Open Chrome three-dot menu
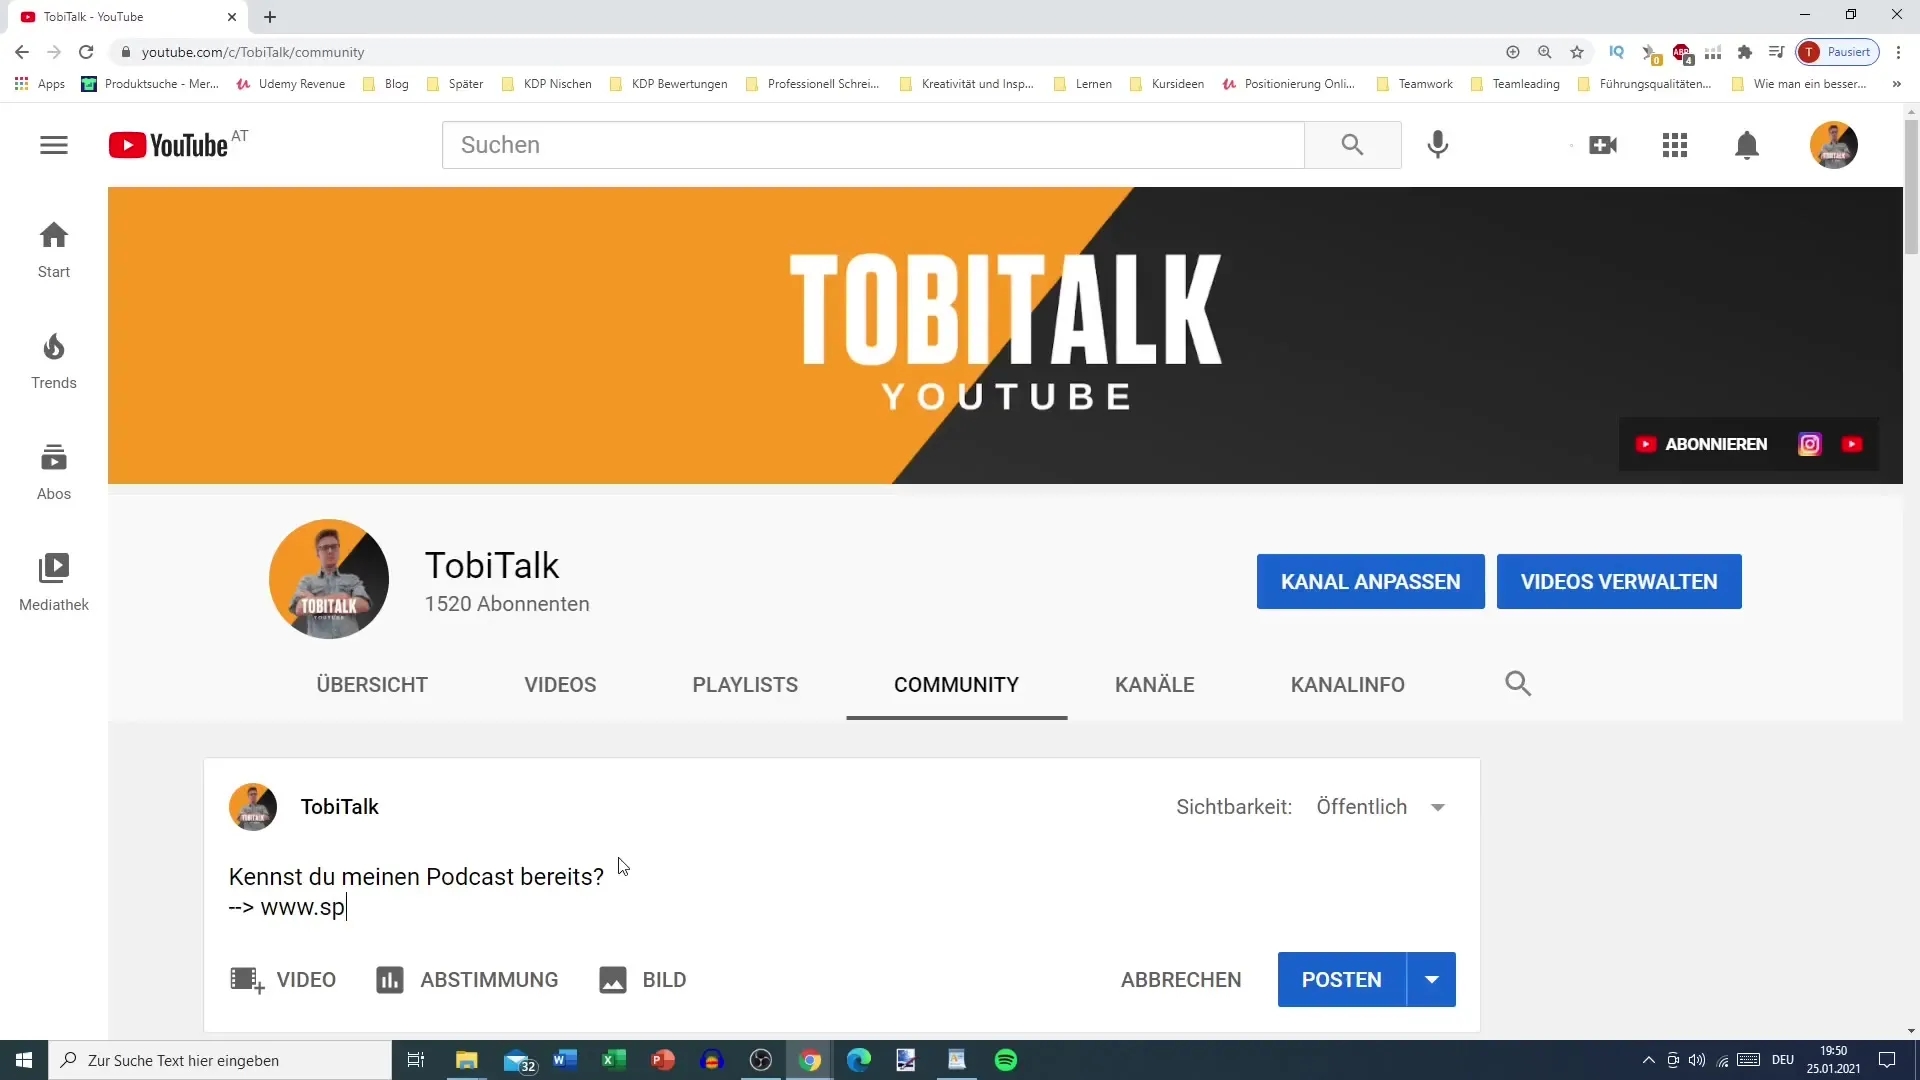 click(1898, 52)
